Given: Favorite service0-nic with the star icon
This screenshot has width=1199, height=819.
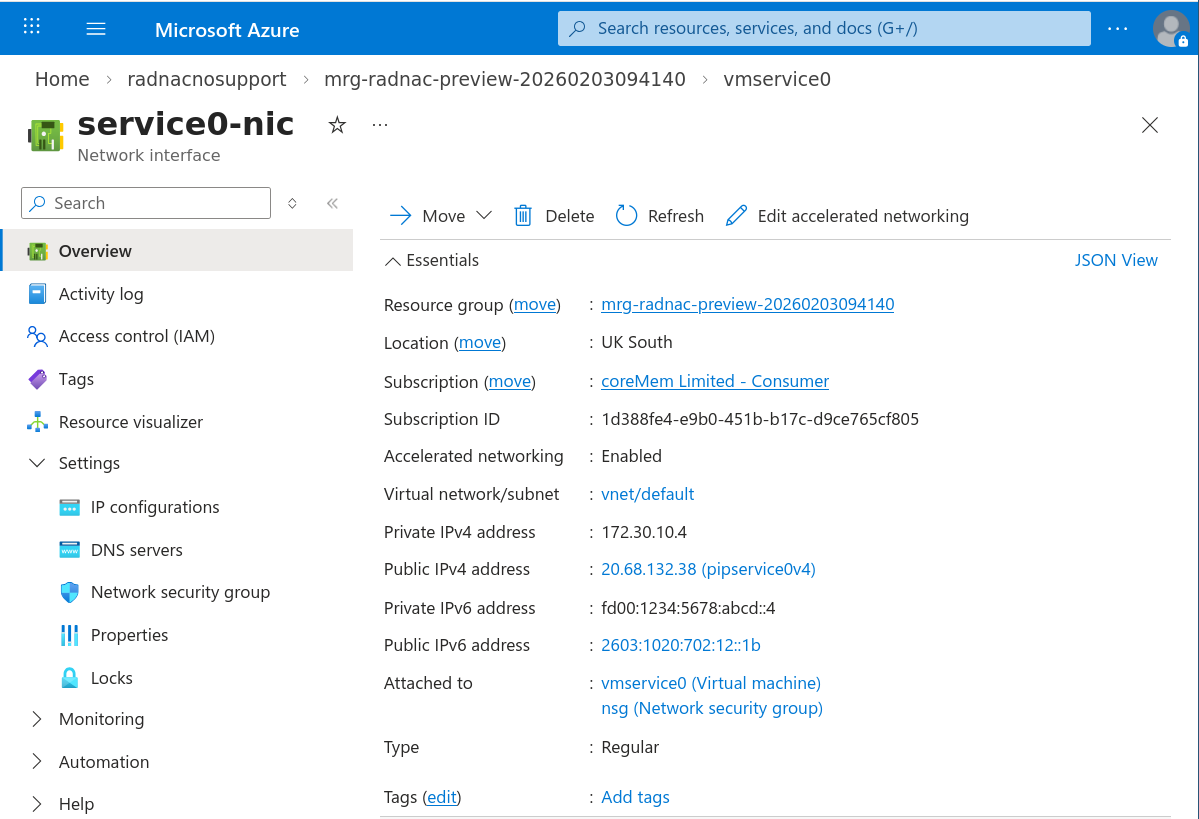Looking at the screenshot, I should [337, 125].
